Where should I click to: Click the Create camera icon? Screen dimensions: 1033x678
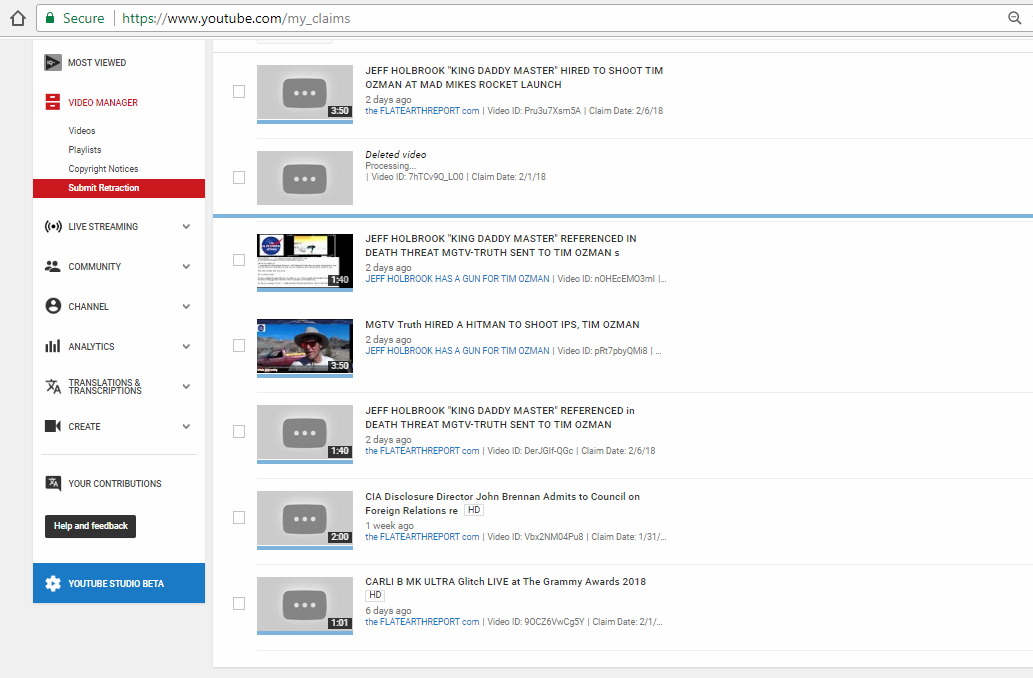pos(53,426)
